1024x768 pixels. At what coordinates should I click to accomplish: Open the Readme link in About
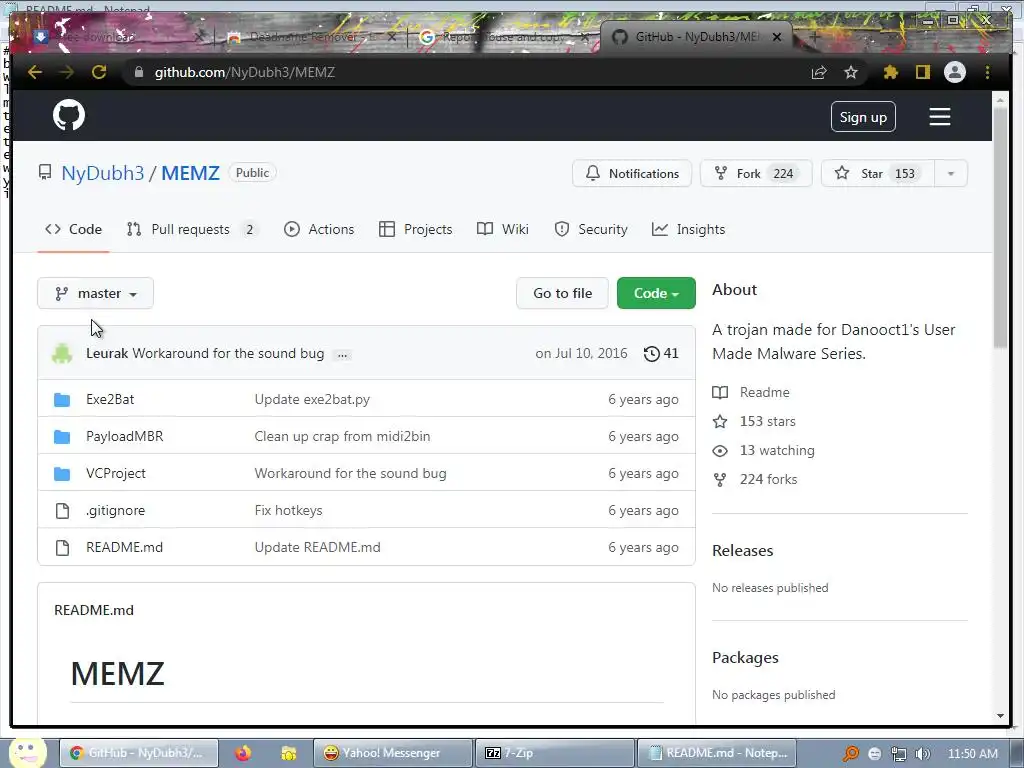pyautogui.click(x=751, y=392)
